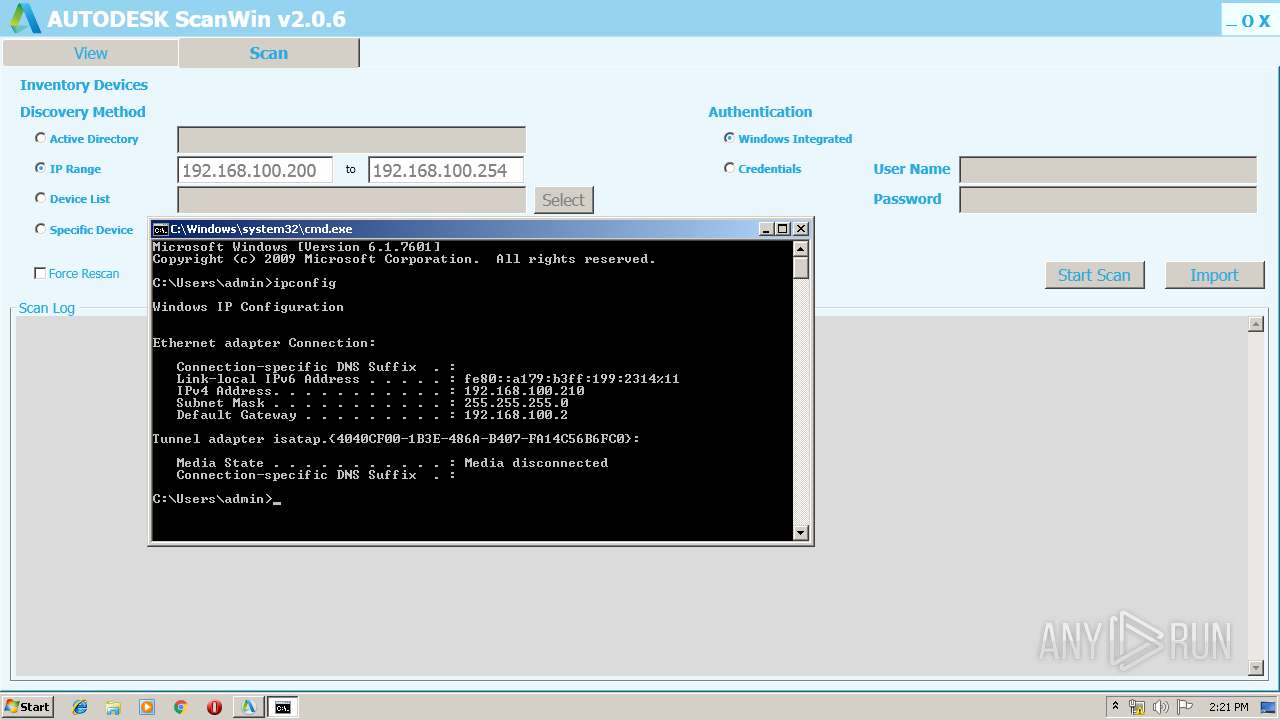
Task: Click the Link-local IPv6 Address line
Action: point(428,379)
